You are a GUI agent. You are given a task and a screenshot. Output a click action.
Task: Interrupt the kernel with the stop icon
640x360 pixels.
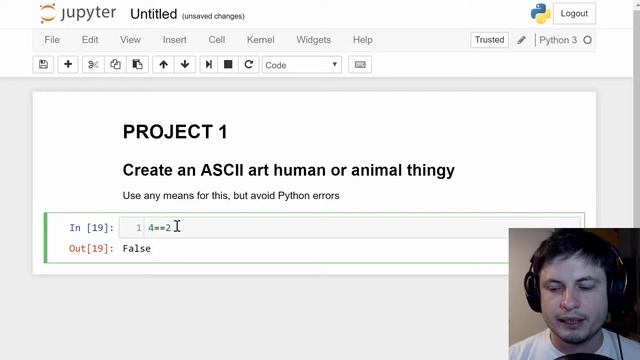pyautogui.click(x=228, y=64)
